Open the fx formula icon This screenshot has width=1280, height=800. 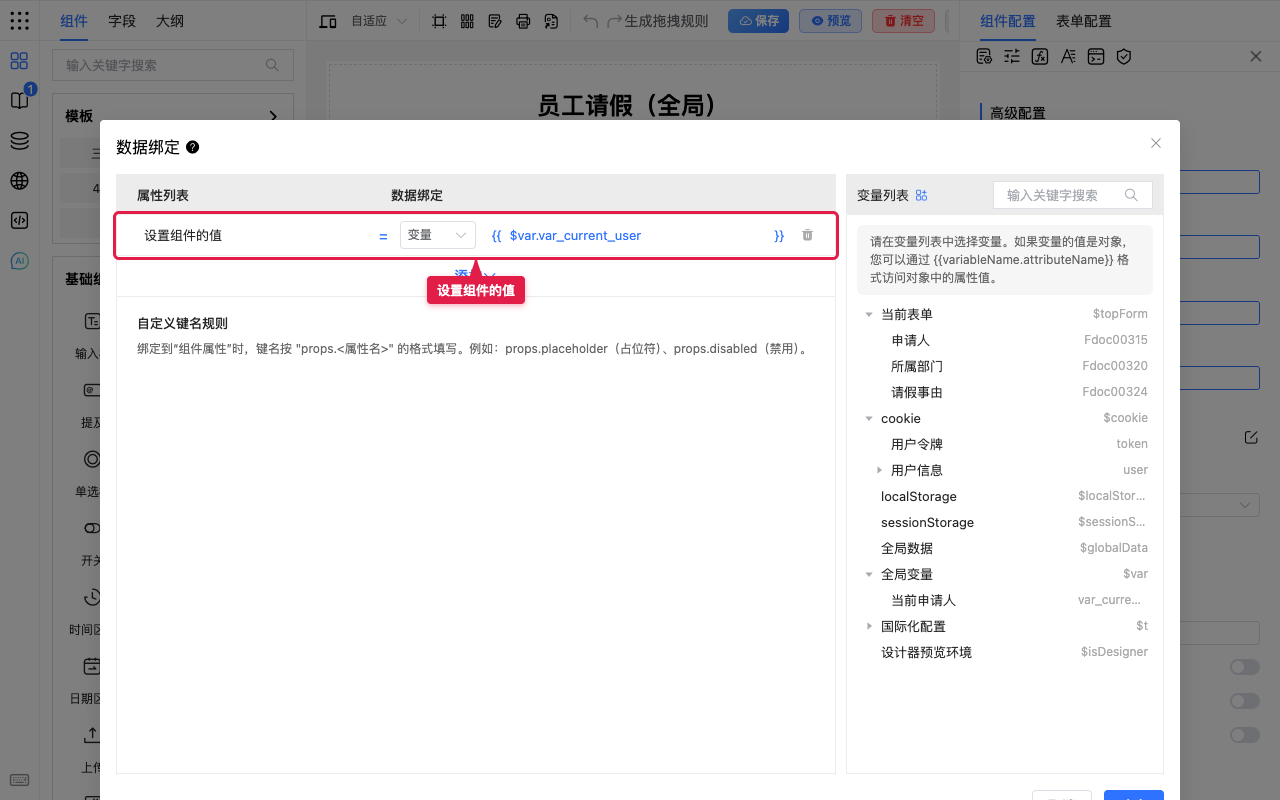coord(1040,56)
